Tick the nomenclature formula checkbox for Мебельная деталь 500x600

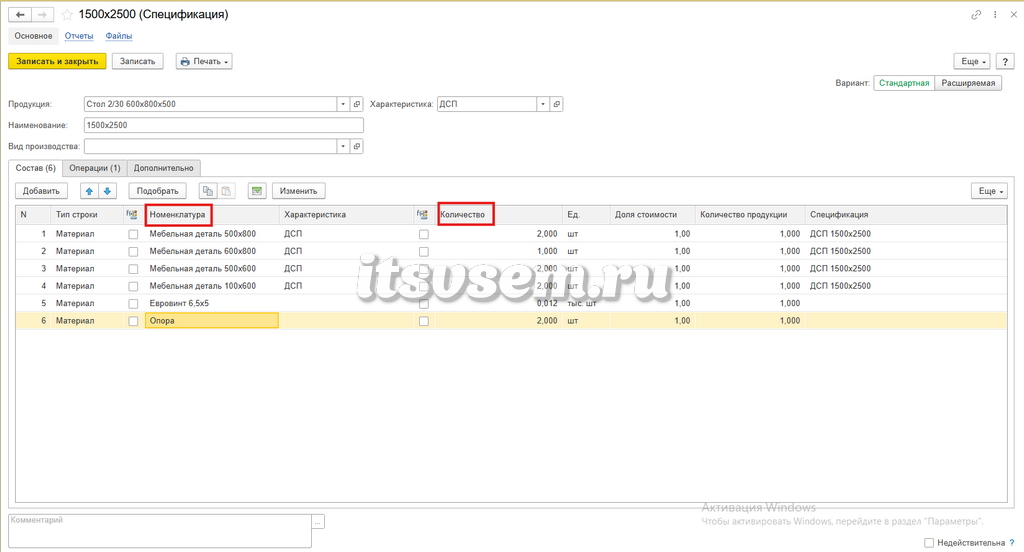(x=133, y=268)
